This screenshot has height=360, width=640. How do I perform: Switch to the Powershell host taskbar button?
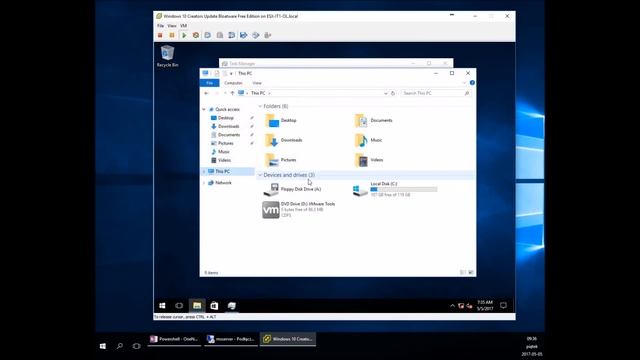[174, 339]
